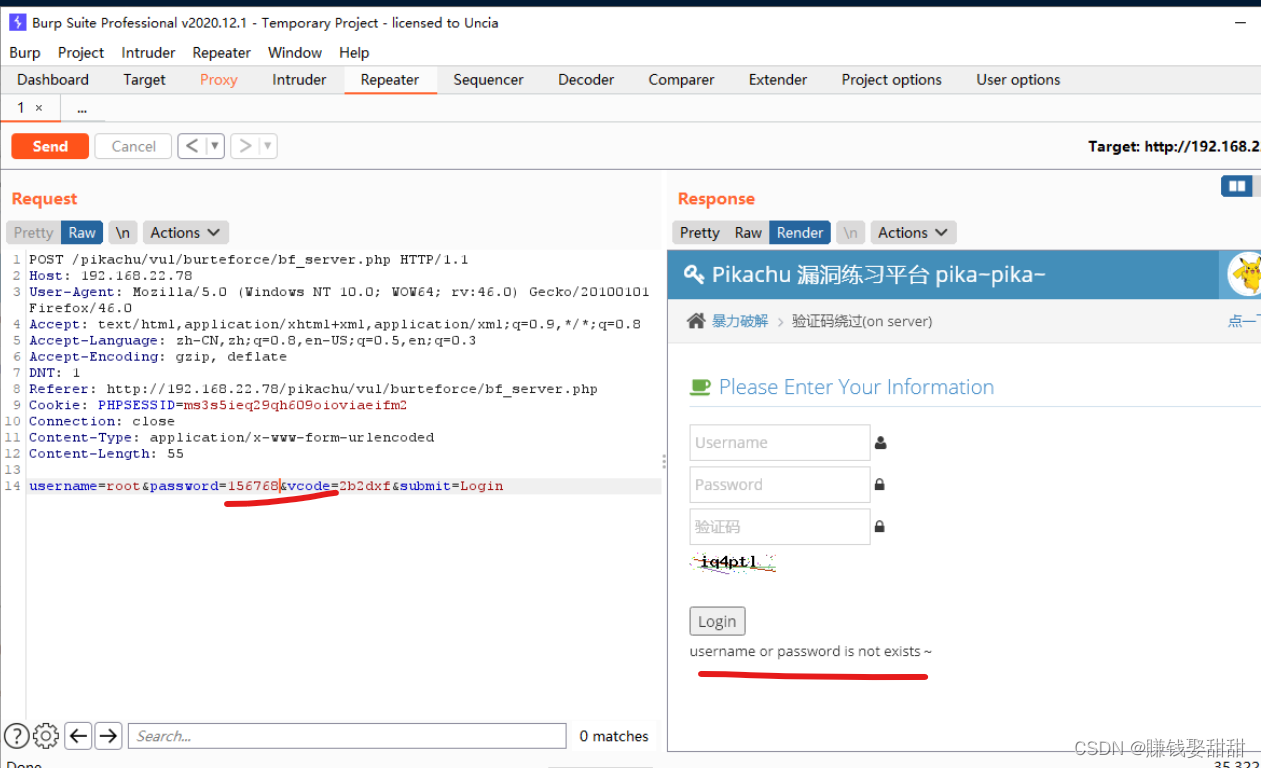Image resolution: width=1261 pixels, height=768 pixels.
Task: Switch to the Sequencer tab
Action: coord(488,79)
